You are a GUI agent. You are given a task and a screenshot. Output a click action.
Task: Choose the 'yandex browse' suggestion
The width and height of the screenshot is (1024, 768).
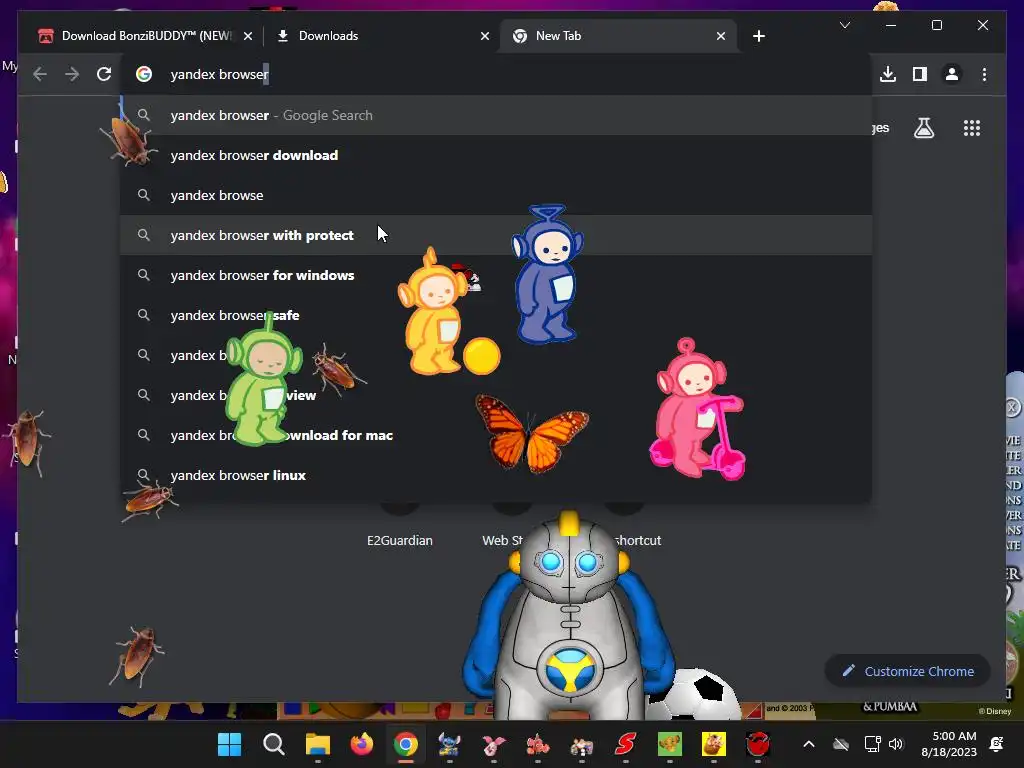[496, 195]
